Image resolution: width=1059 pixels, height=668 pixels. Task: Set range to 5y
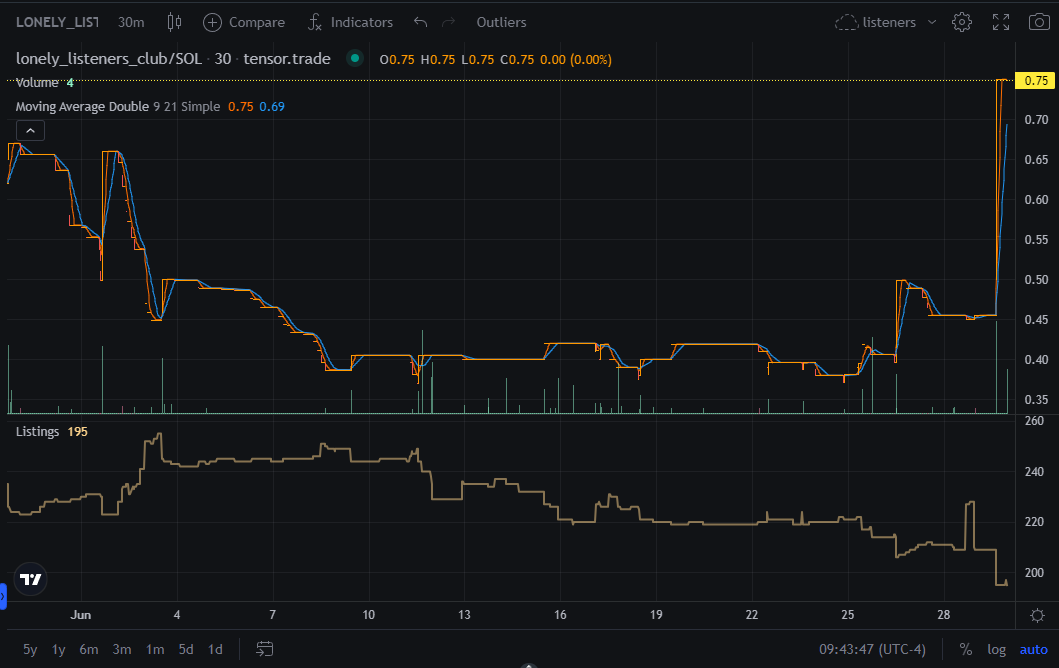(x=30, y=649)
